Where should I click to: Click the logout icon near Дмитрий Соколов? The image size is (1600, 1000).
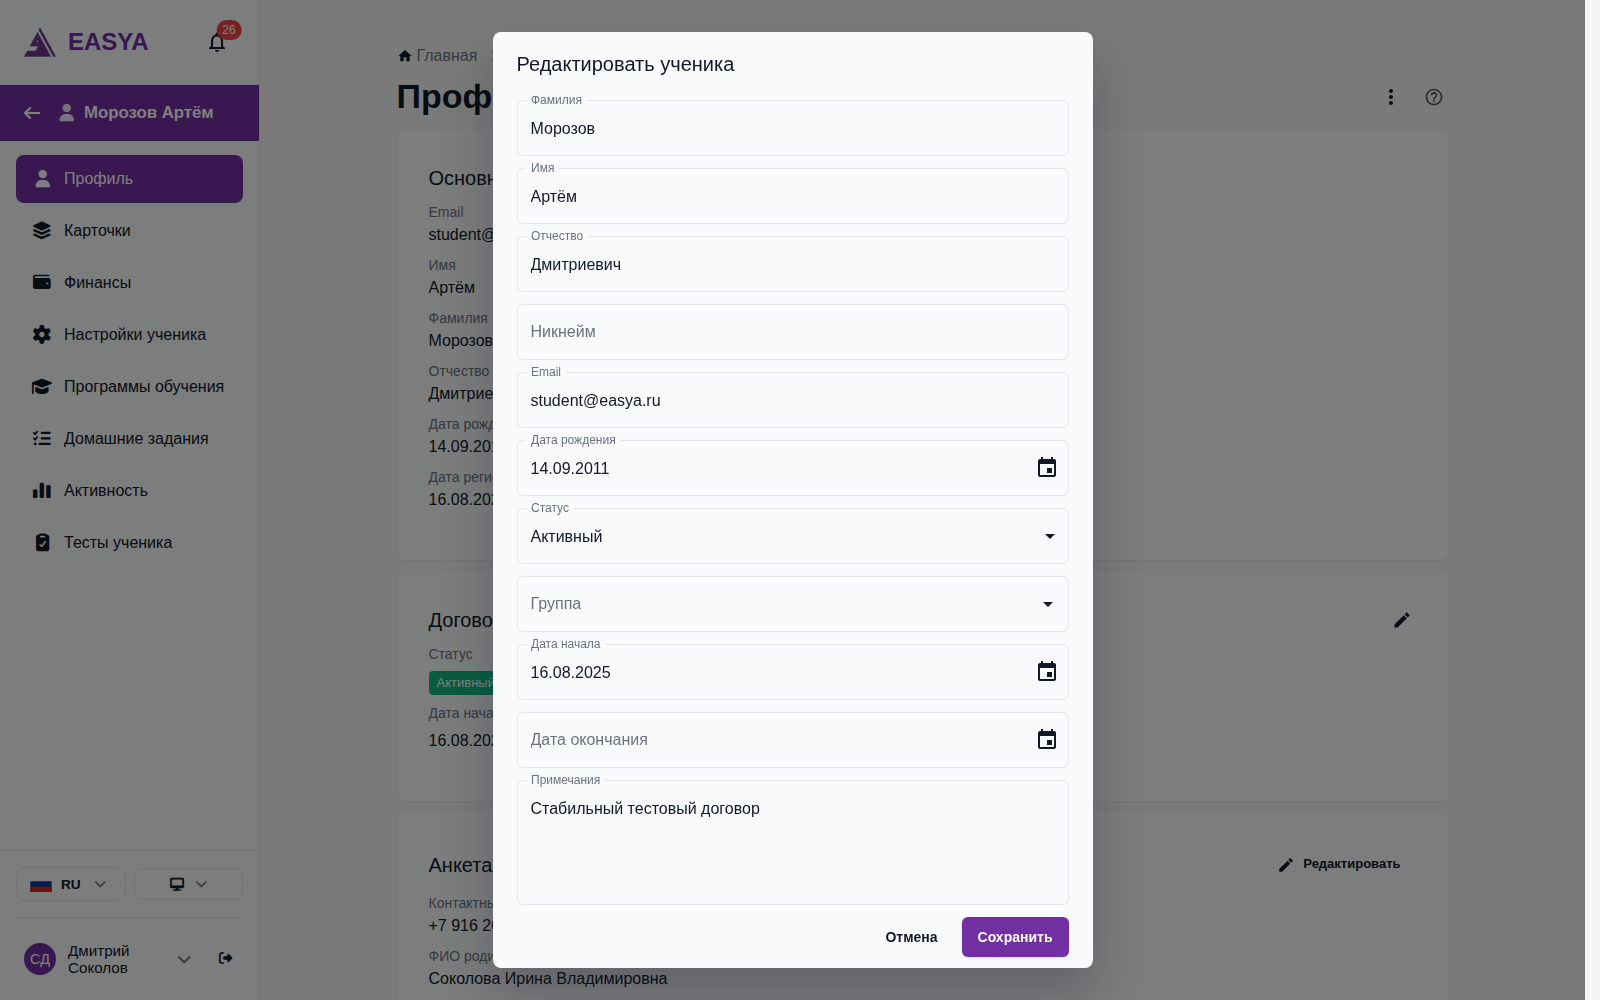click(x=226, y=958)
